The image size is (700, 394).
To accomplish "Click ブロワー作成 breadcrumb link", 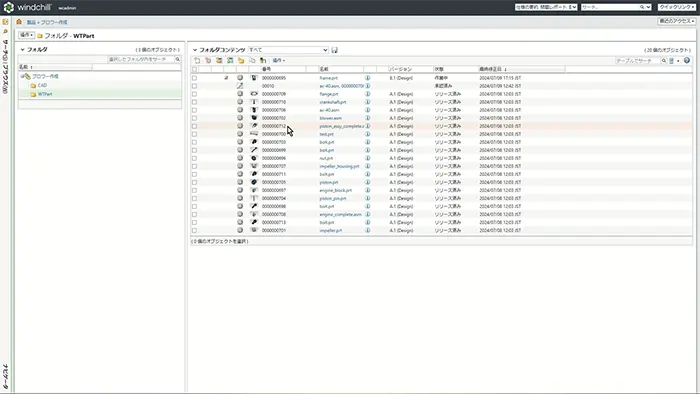I will tap(54, 22).
